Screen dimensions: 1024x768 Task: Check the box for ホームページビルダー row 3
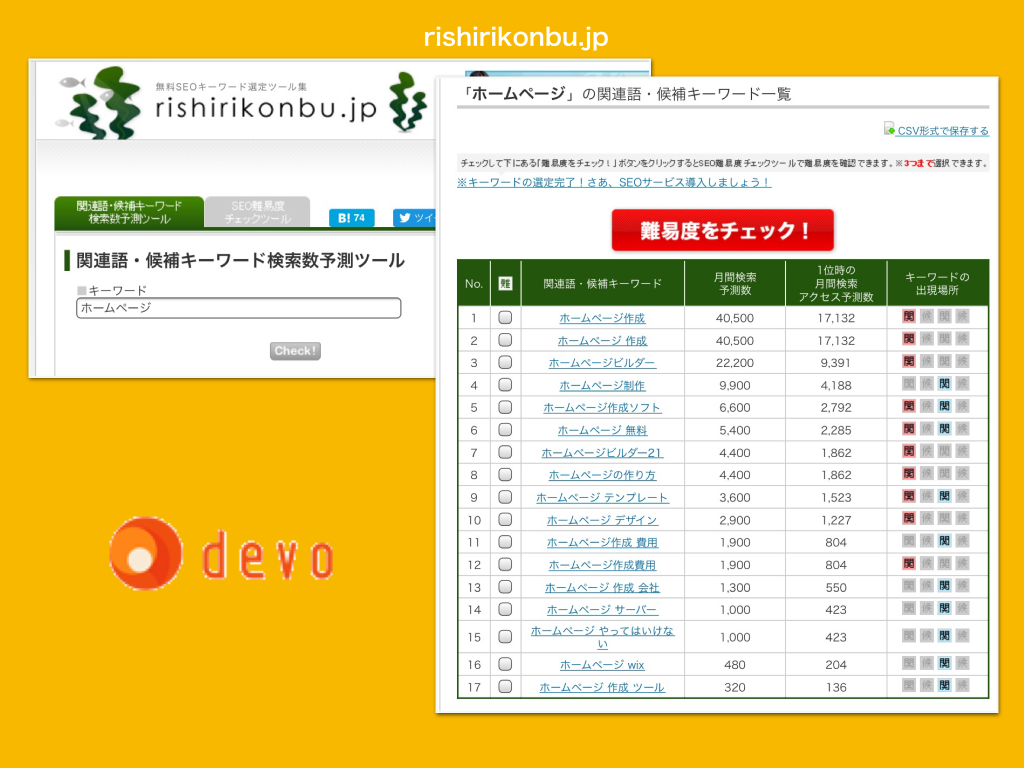[505, 362]
